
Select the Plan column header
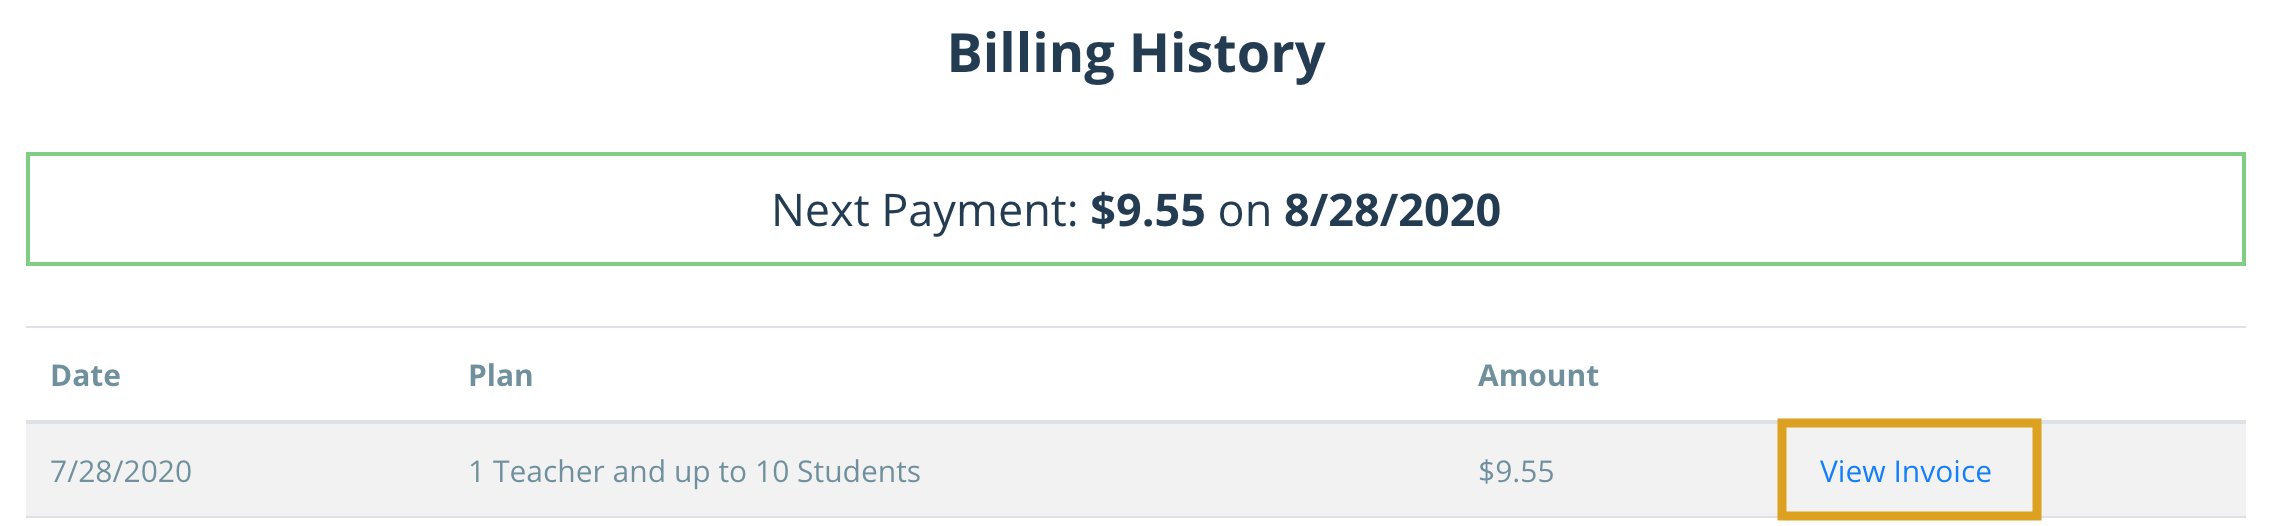(x=501, y=375)
